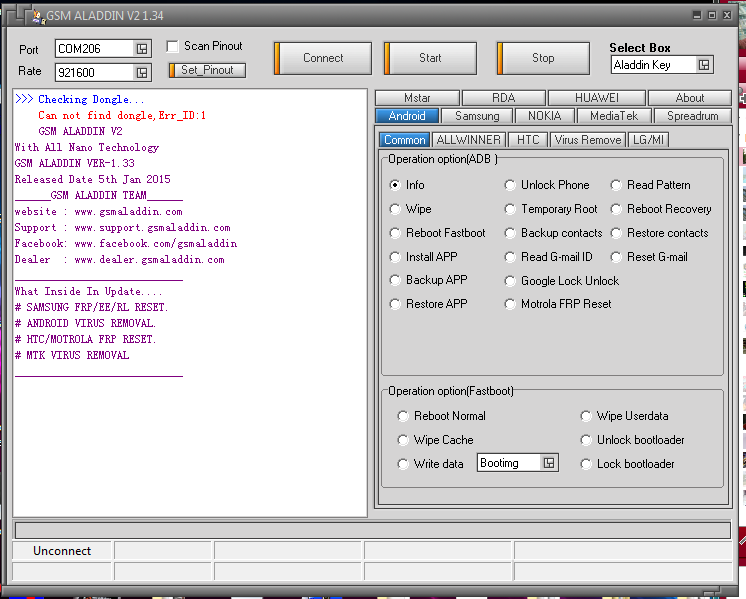Choose the Reboot Fastboot option
746x599 pixels.
point(437,233)
